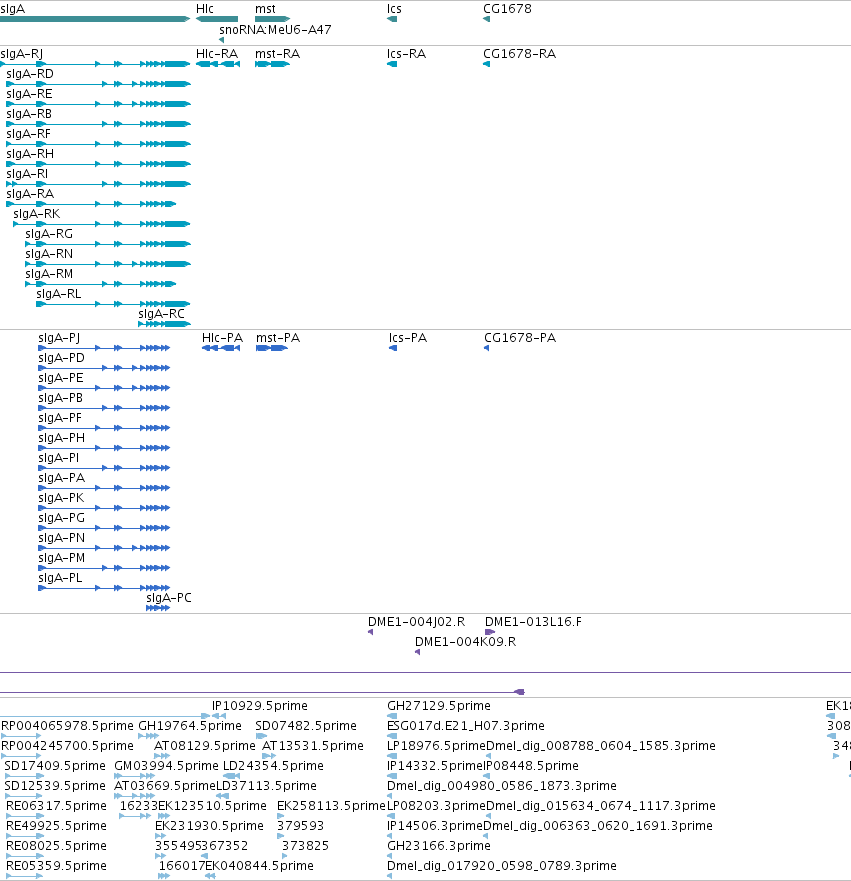Click the slgA-PG protein label

pyautogui.click(x=62, y=518)
